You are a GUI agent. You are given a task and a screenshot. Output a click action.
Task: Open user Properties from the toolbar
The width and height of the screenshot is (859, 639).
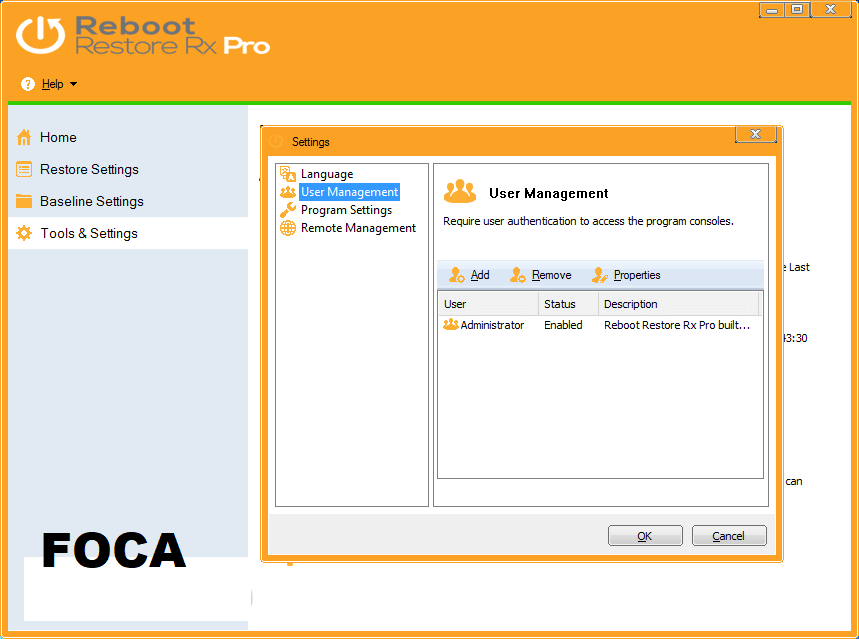click(637, 275)
